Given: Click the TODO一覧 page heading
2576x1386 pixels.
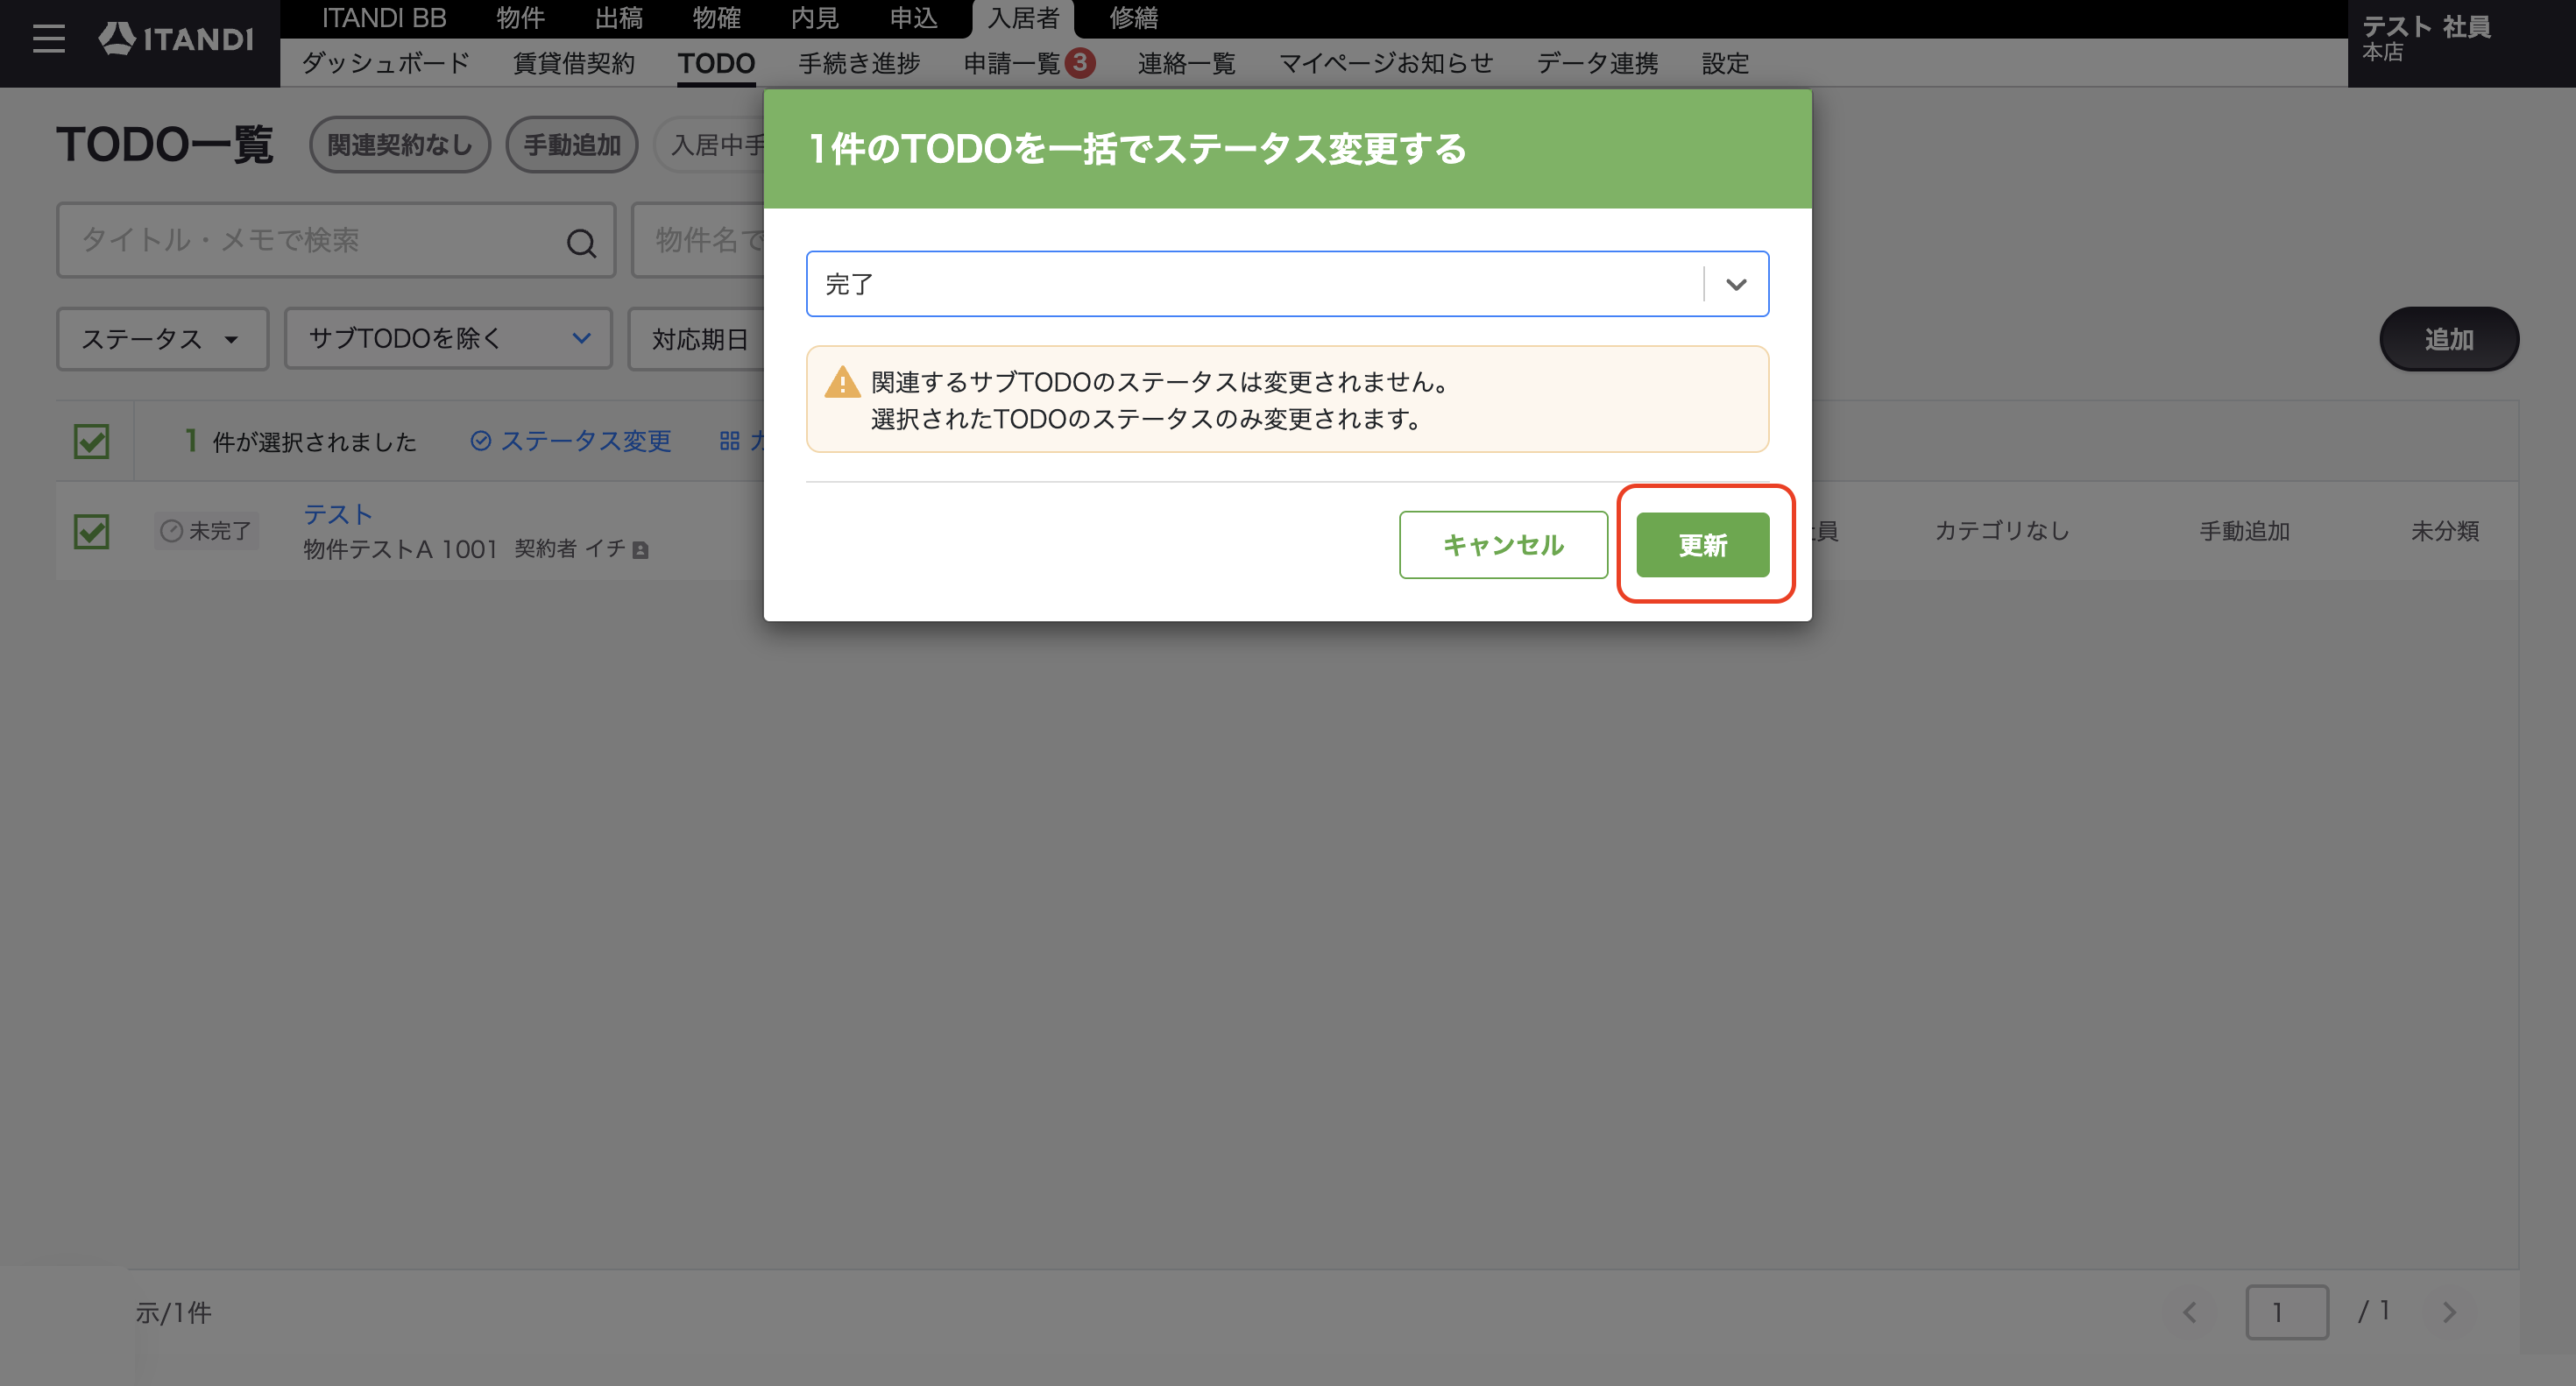Looking at the screenshot, I should (x=165, y=145).
